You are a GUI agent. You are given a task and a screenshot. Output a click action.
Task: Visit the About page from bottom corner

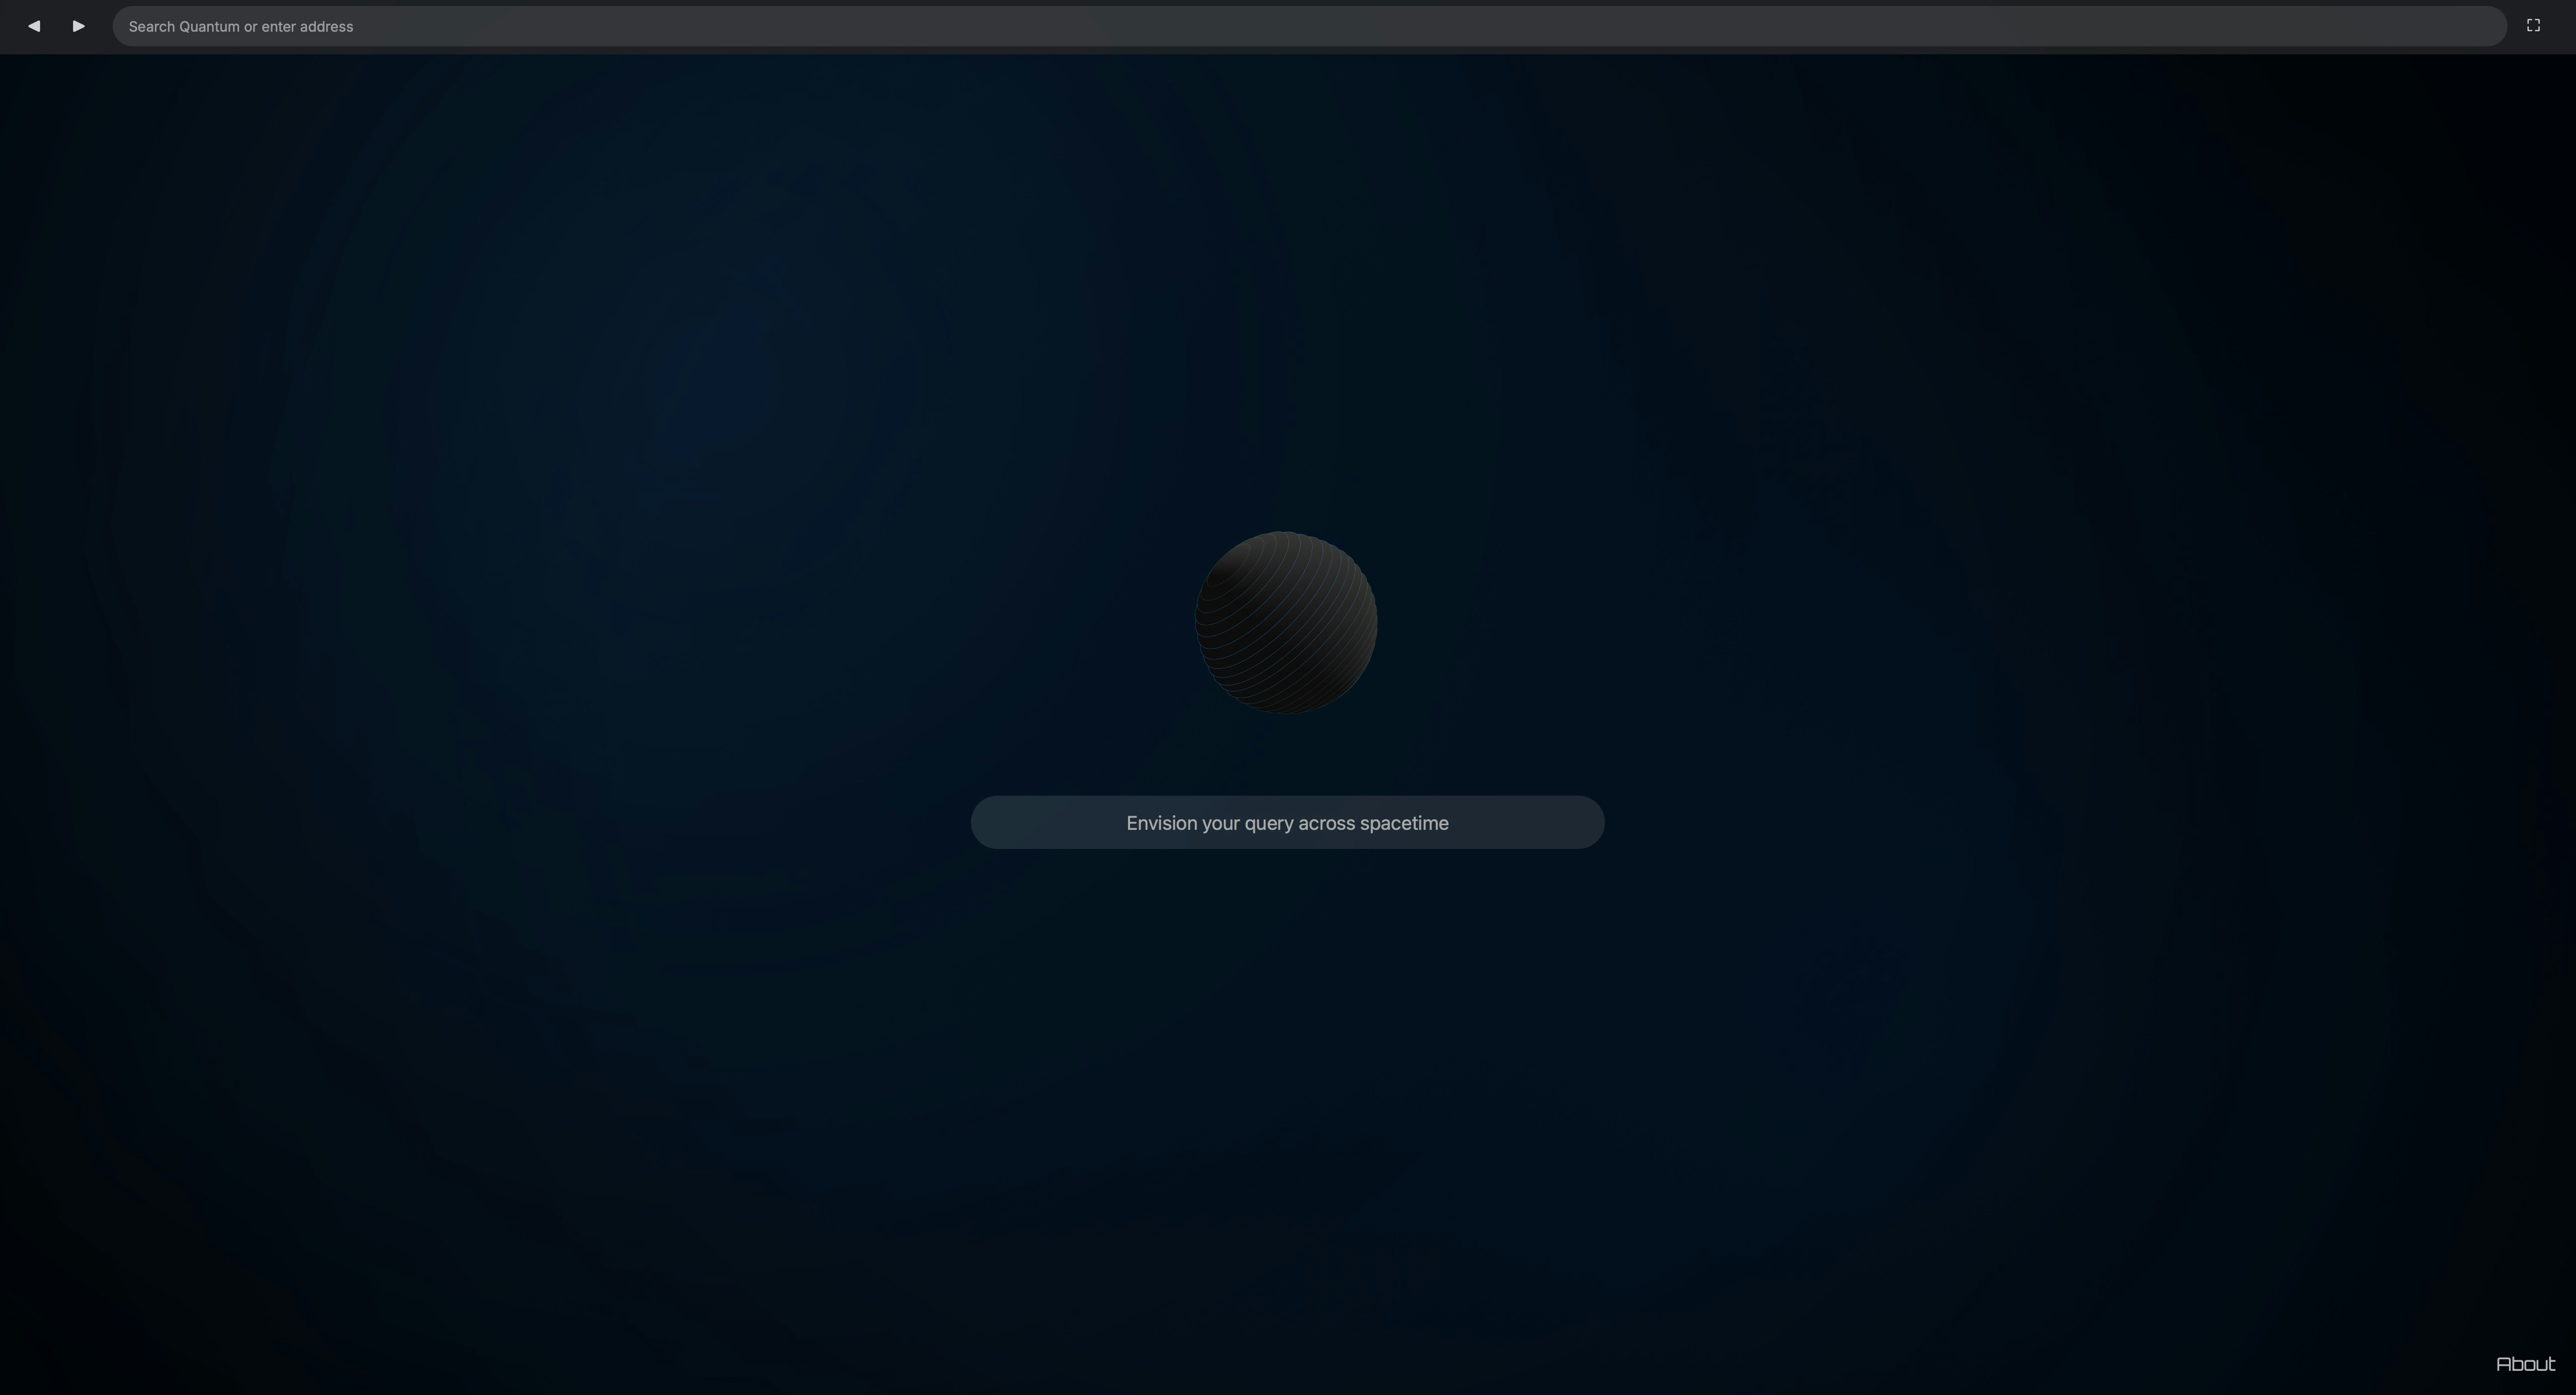point(2525,1364)
